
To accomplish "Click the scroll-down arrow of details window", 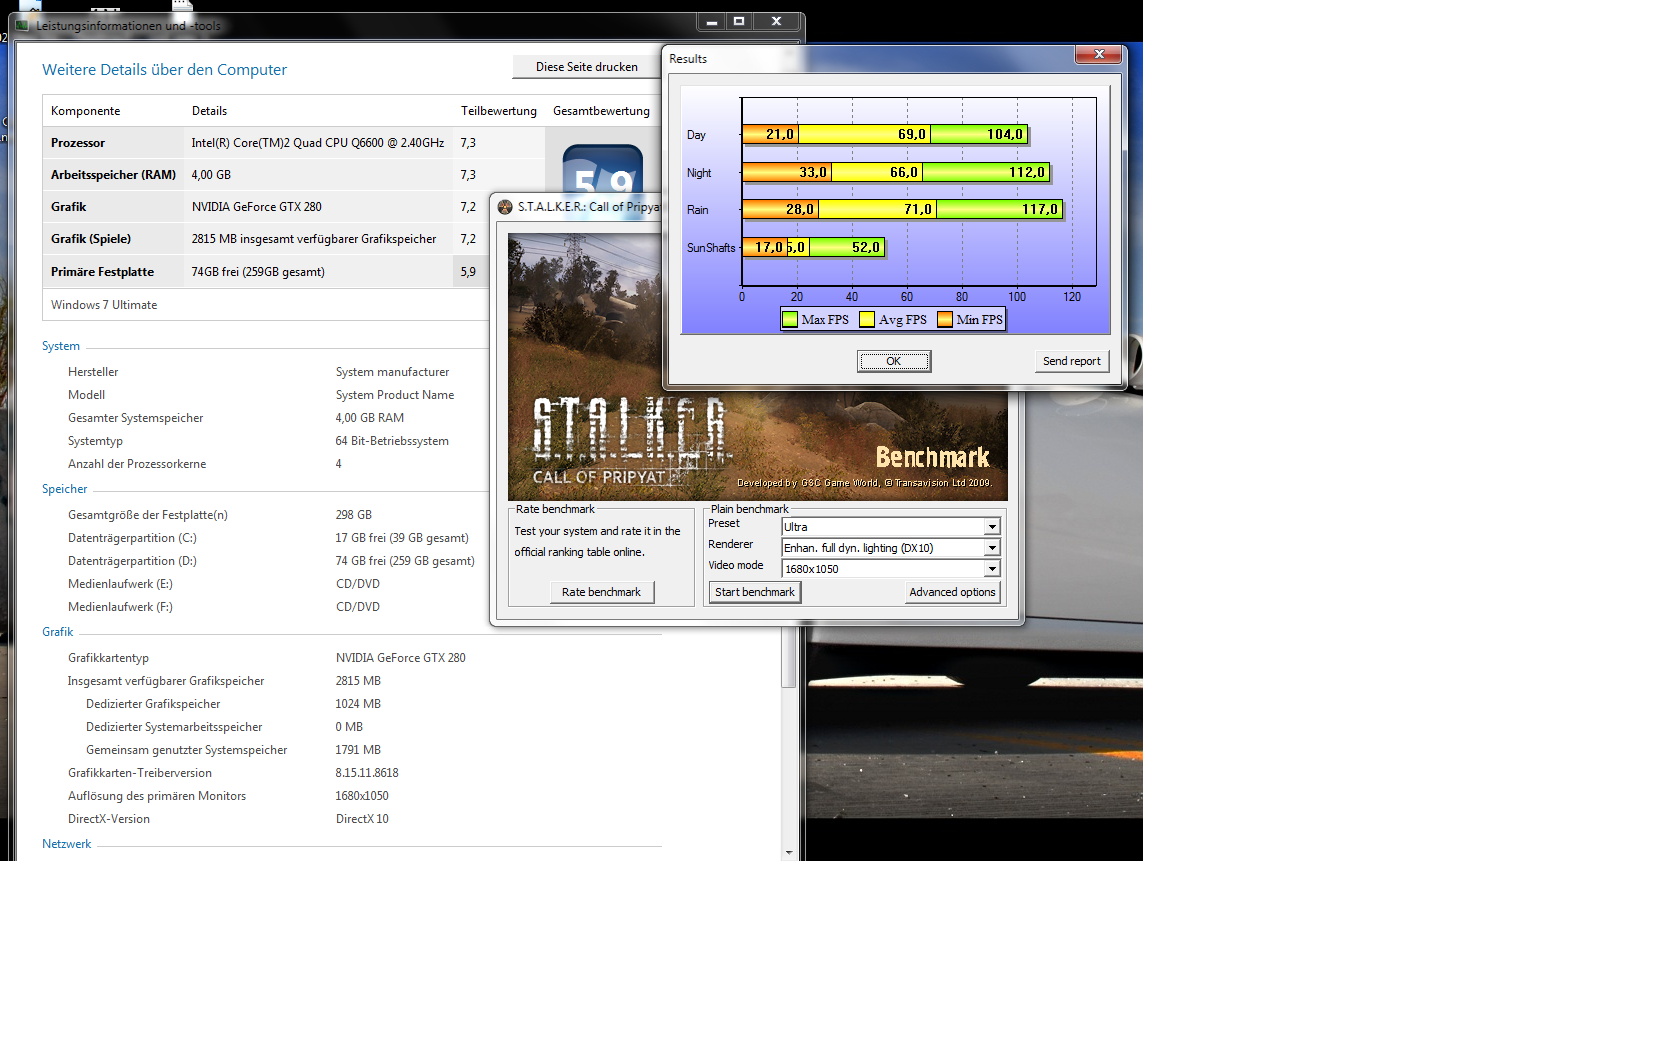I will tap(789, 853).
